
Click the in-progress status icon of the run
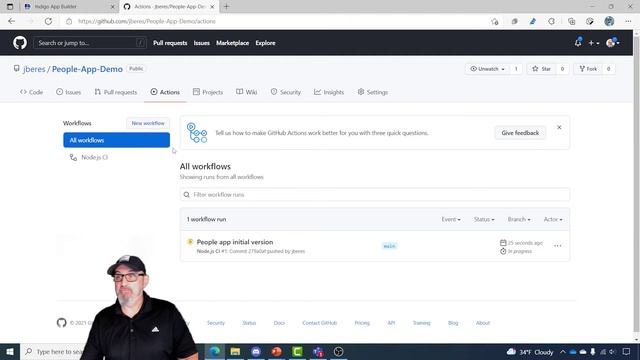[x=190, y=242]
